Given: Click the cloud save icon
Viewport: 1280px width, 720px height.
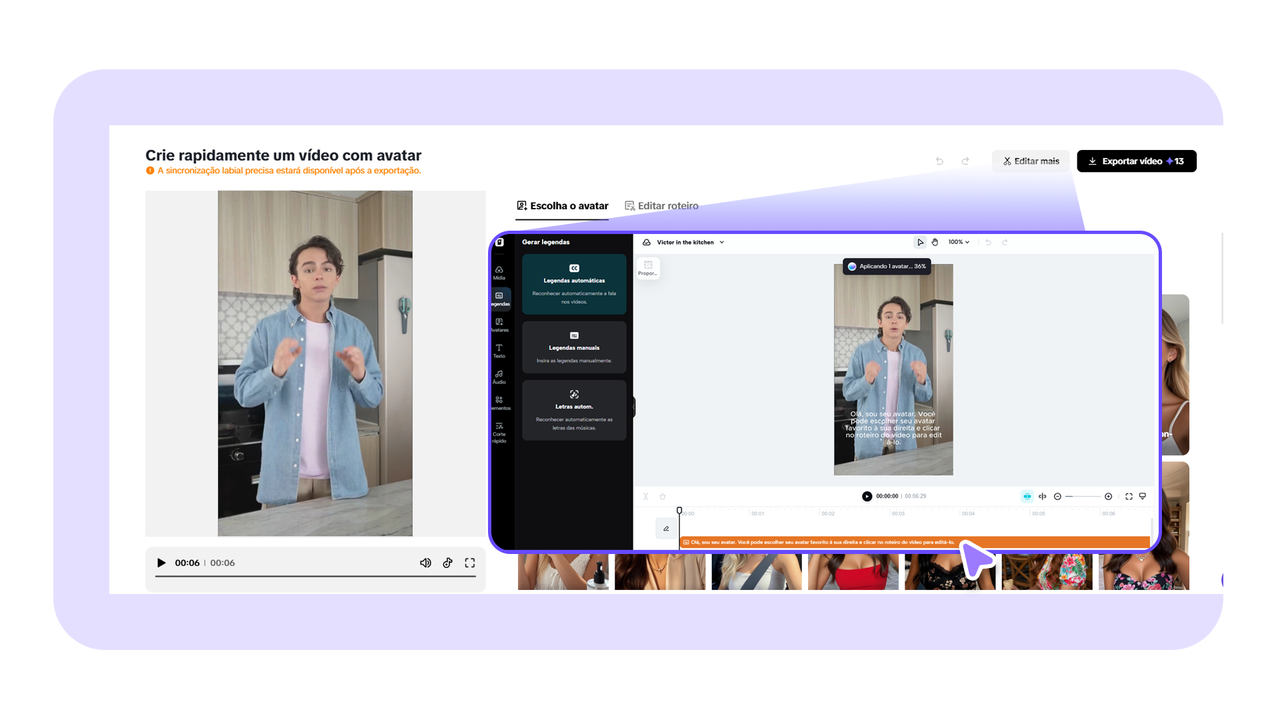Looking at the screenshot, I should point(646,242).
